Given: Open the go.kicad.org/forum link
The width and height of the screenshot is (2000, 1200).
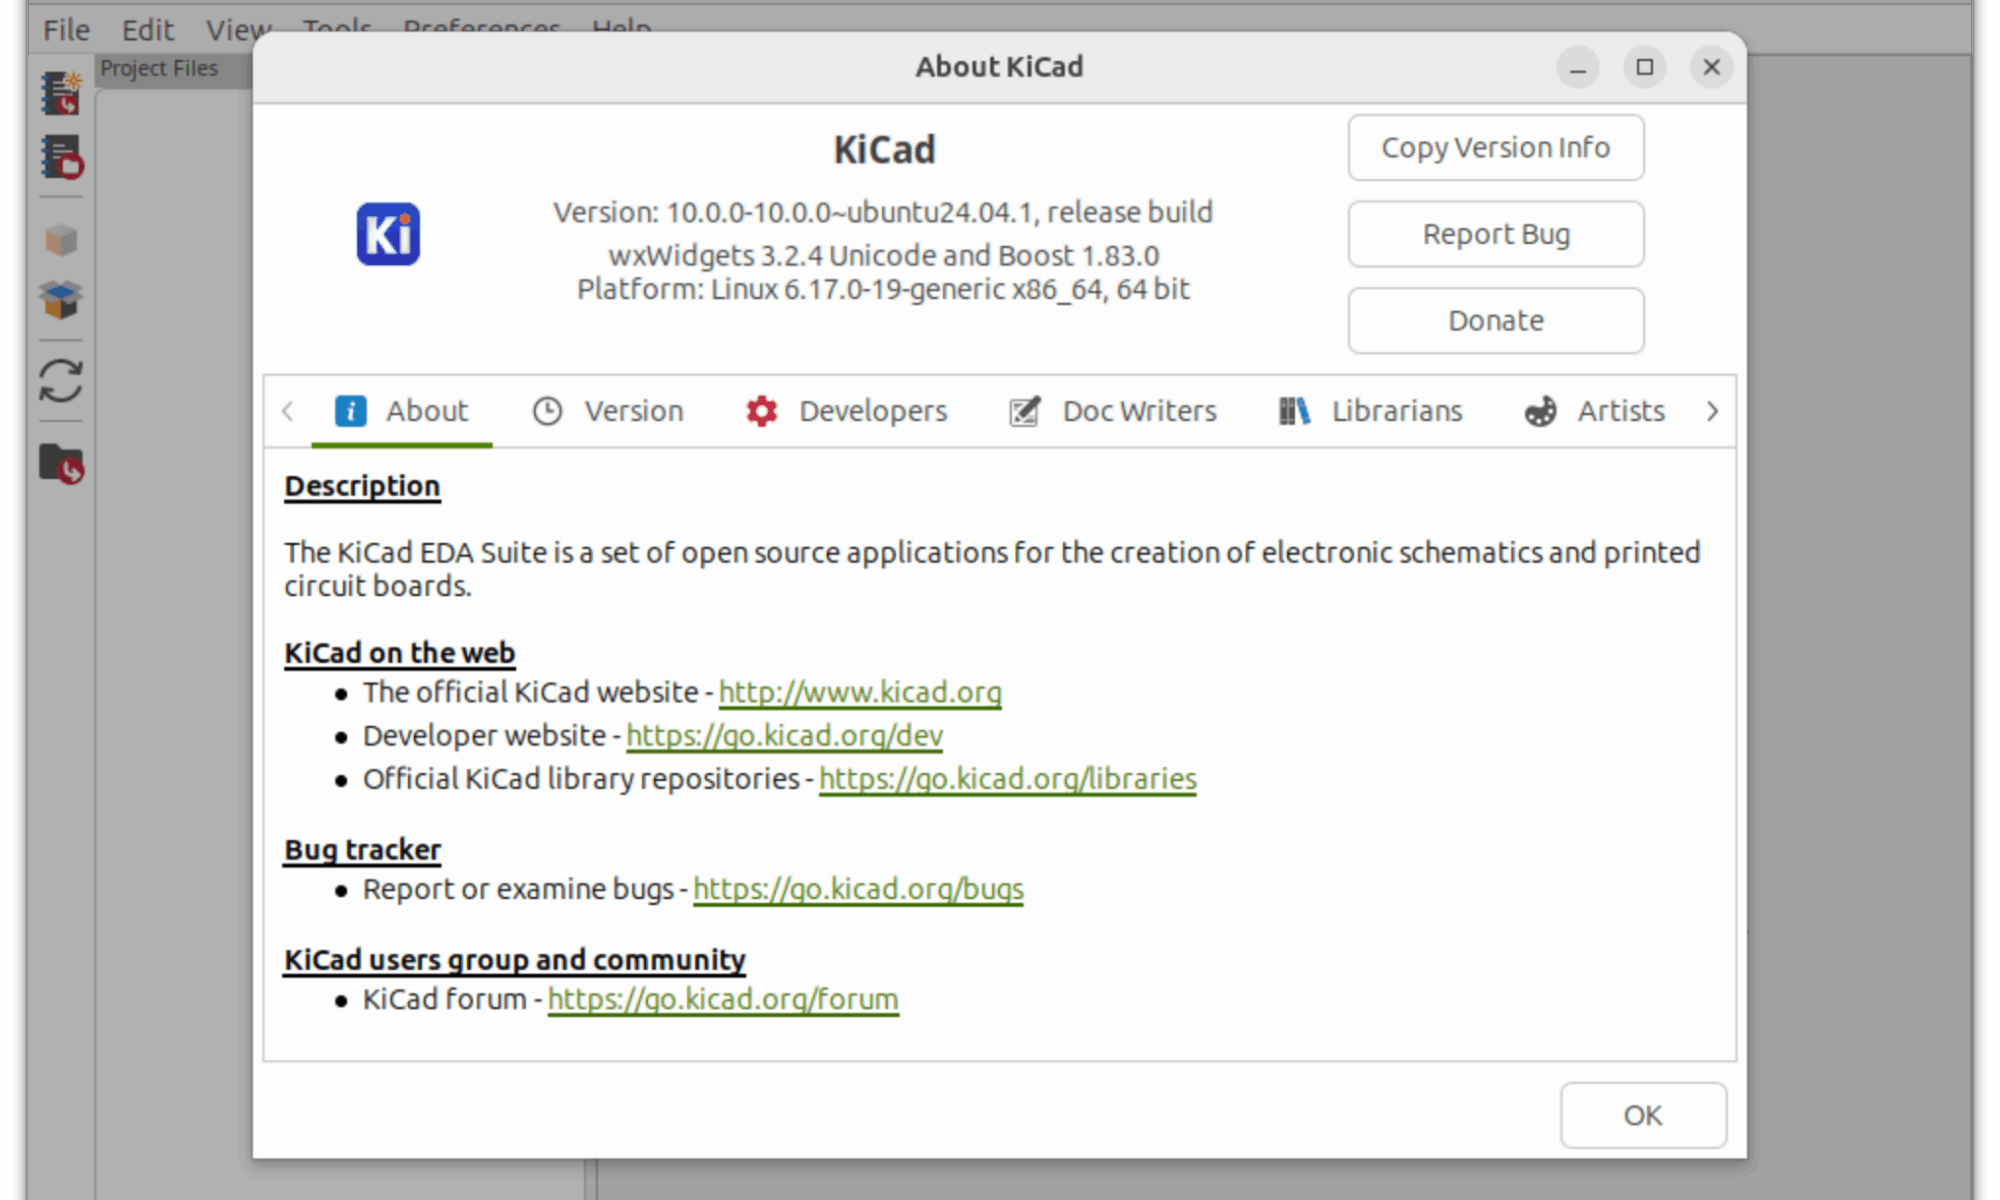Looking at the screenshot, I should point(722,999).
